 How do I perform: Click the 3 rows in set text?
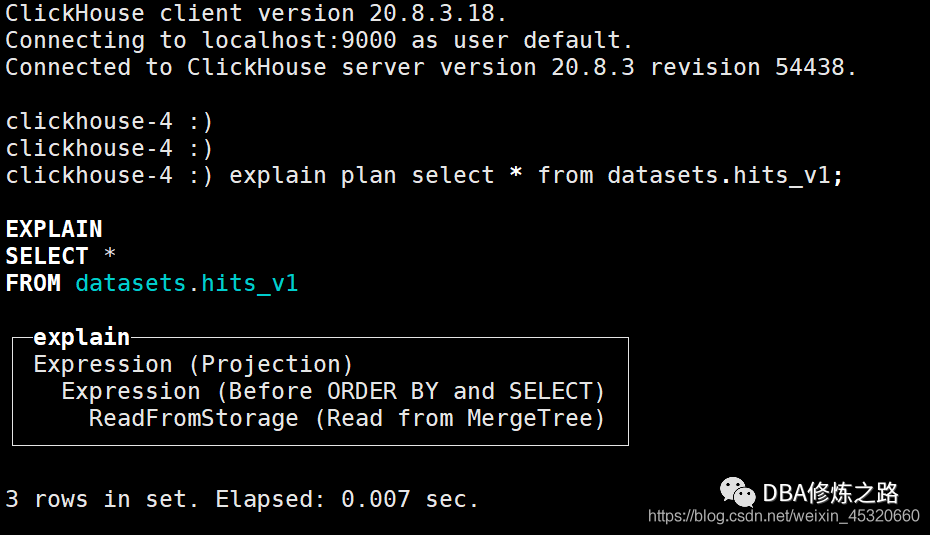pyautogui.click(x=101, y=499)
